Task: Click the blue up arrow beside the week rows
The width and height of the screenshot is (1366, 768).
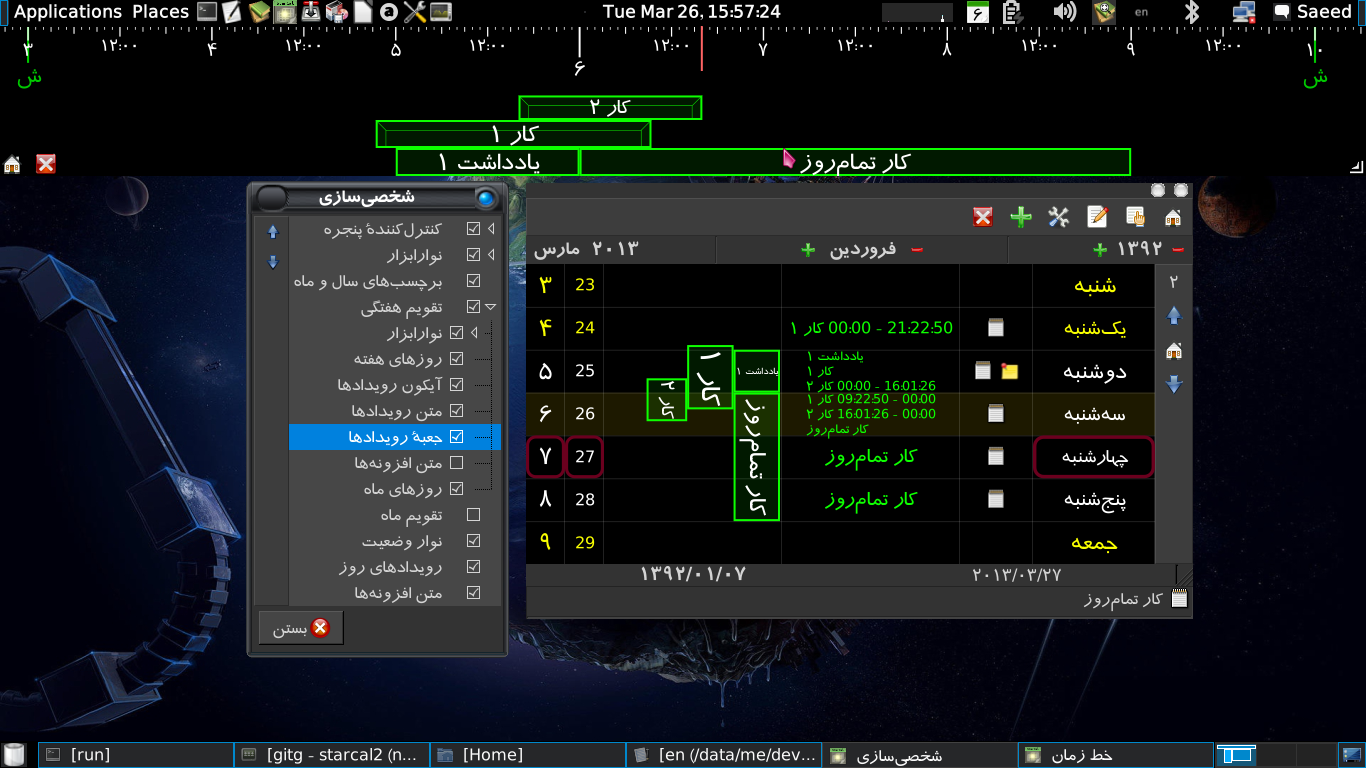Action: (1174, 316)
